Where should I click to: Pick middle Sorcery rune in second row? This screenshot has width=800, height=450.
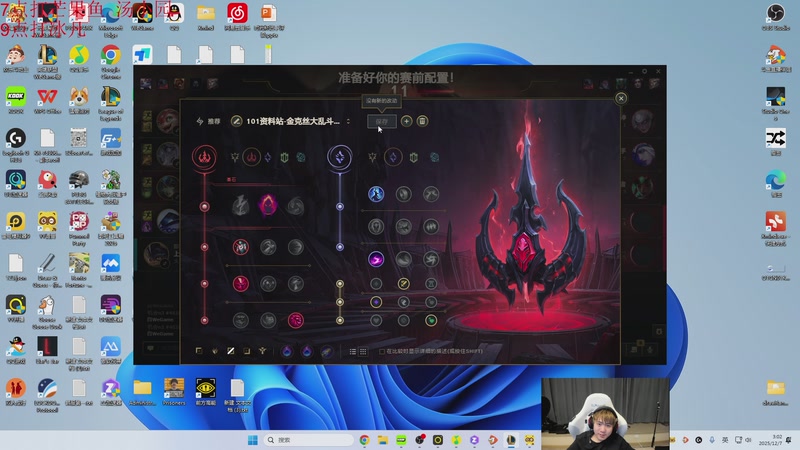(x=404, y=226)
